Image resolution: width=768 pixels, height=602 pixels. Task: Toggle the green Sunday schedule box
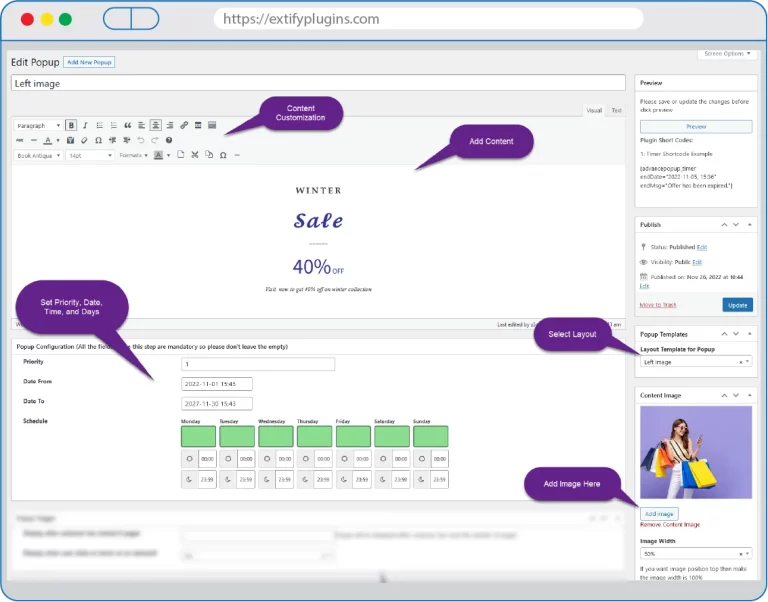(x=430, y=436)
